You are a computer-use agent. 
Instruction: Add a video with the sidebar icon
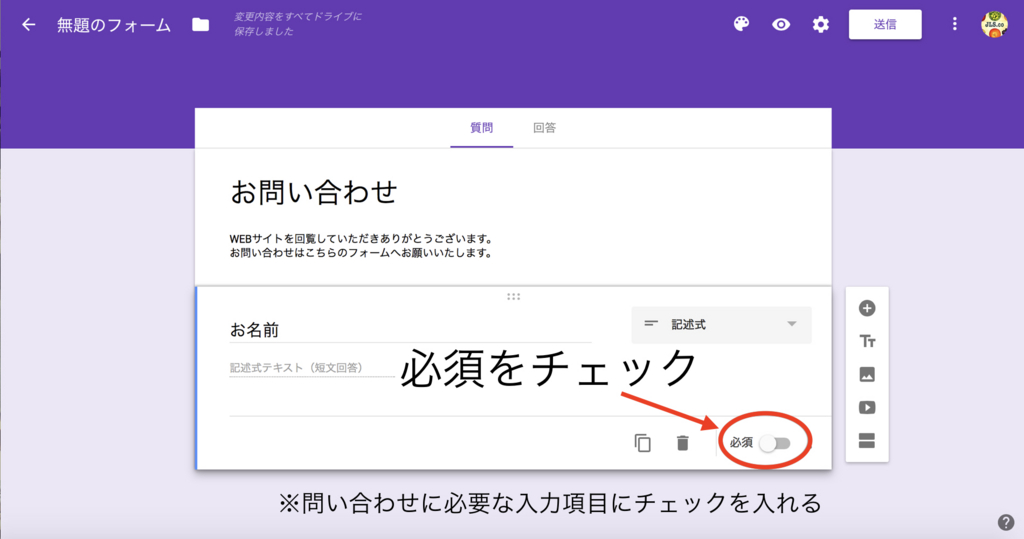coord(867,408)
